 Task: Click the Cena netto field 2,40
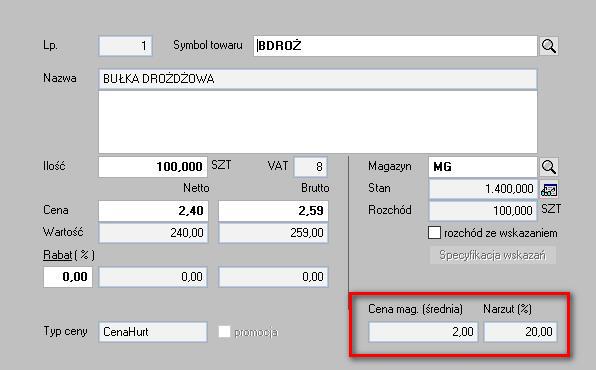pos(153,211)
